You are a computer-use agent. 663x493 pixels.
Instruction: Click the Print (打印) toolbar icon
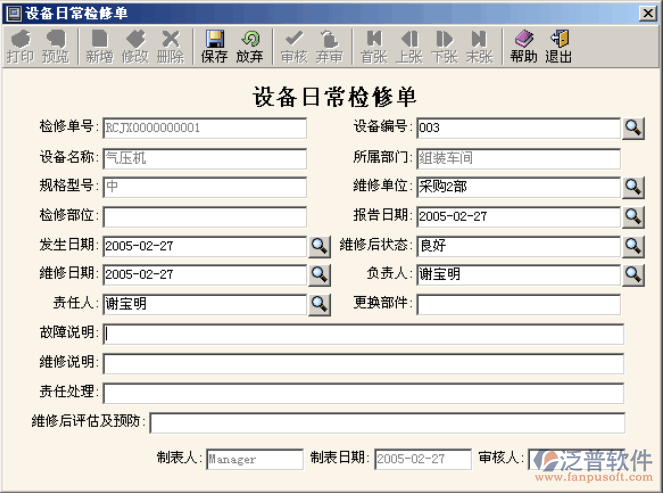(x=19, y=46)
